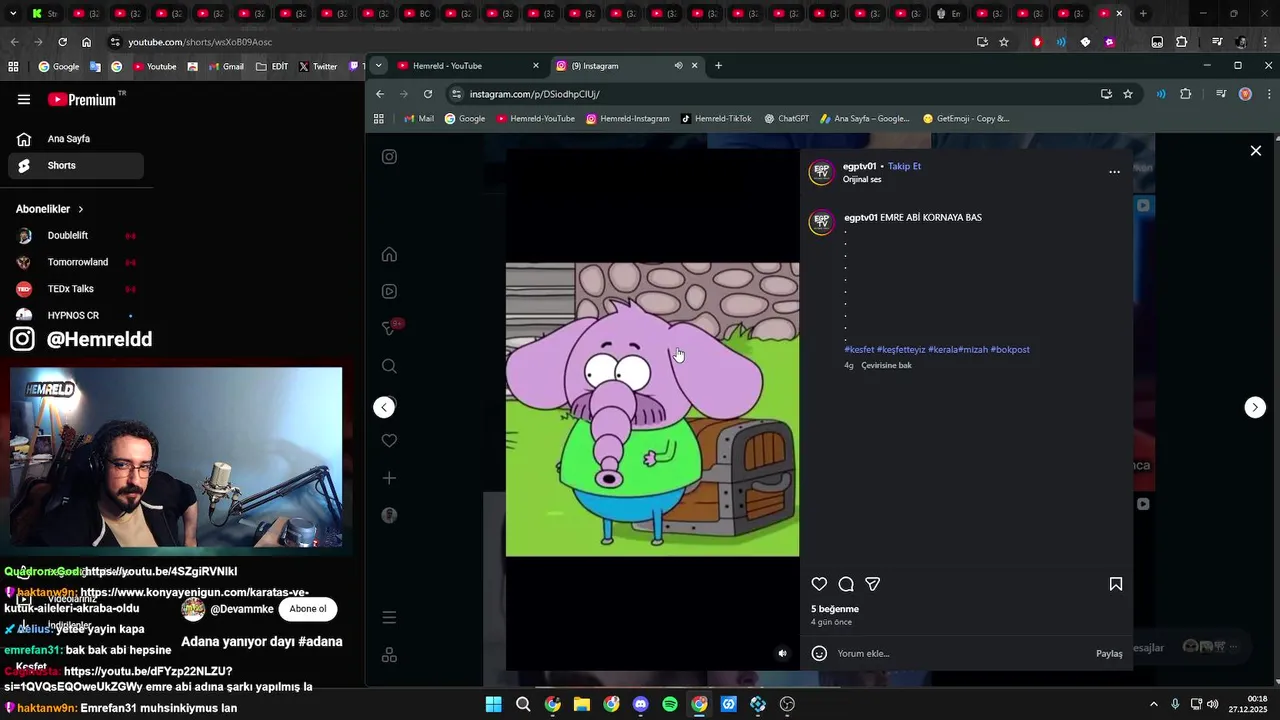Mute the Instagram video sound
This screenshot has width=1280, height=720.
782,653
